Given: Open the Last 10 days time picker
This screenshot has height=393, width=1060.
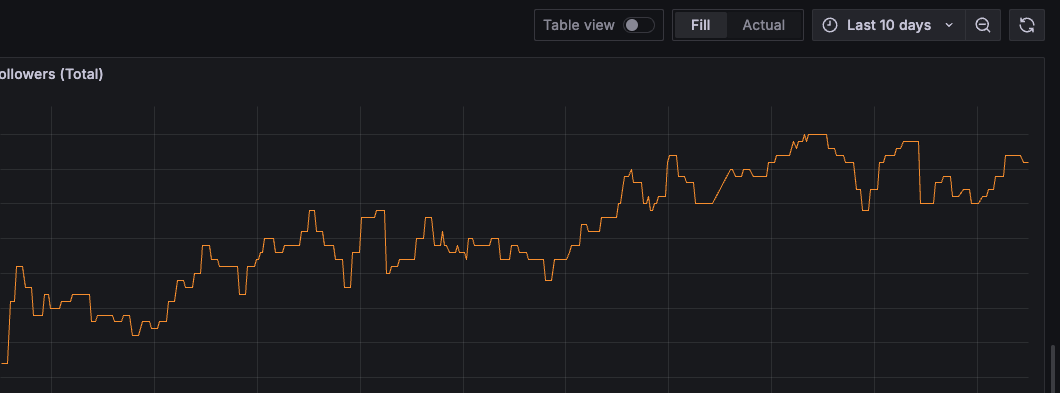Looking at the screenshot, I should (888, 25).
